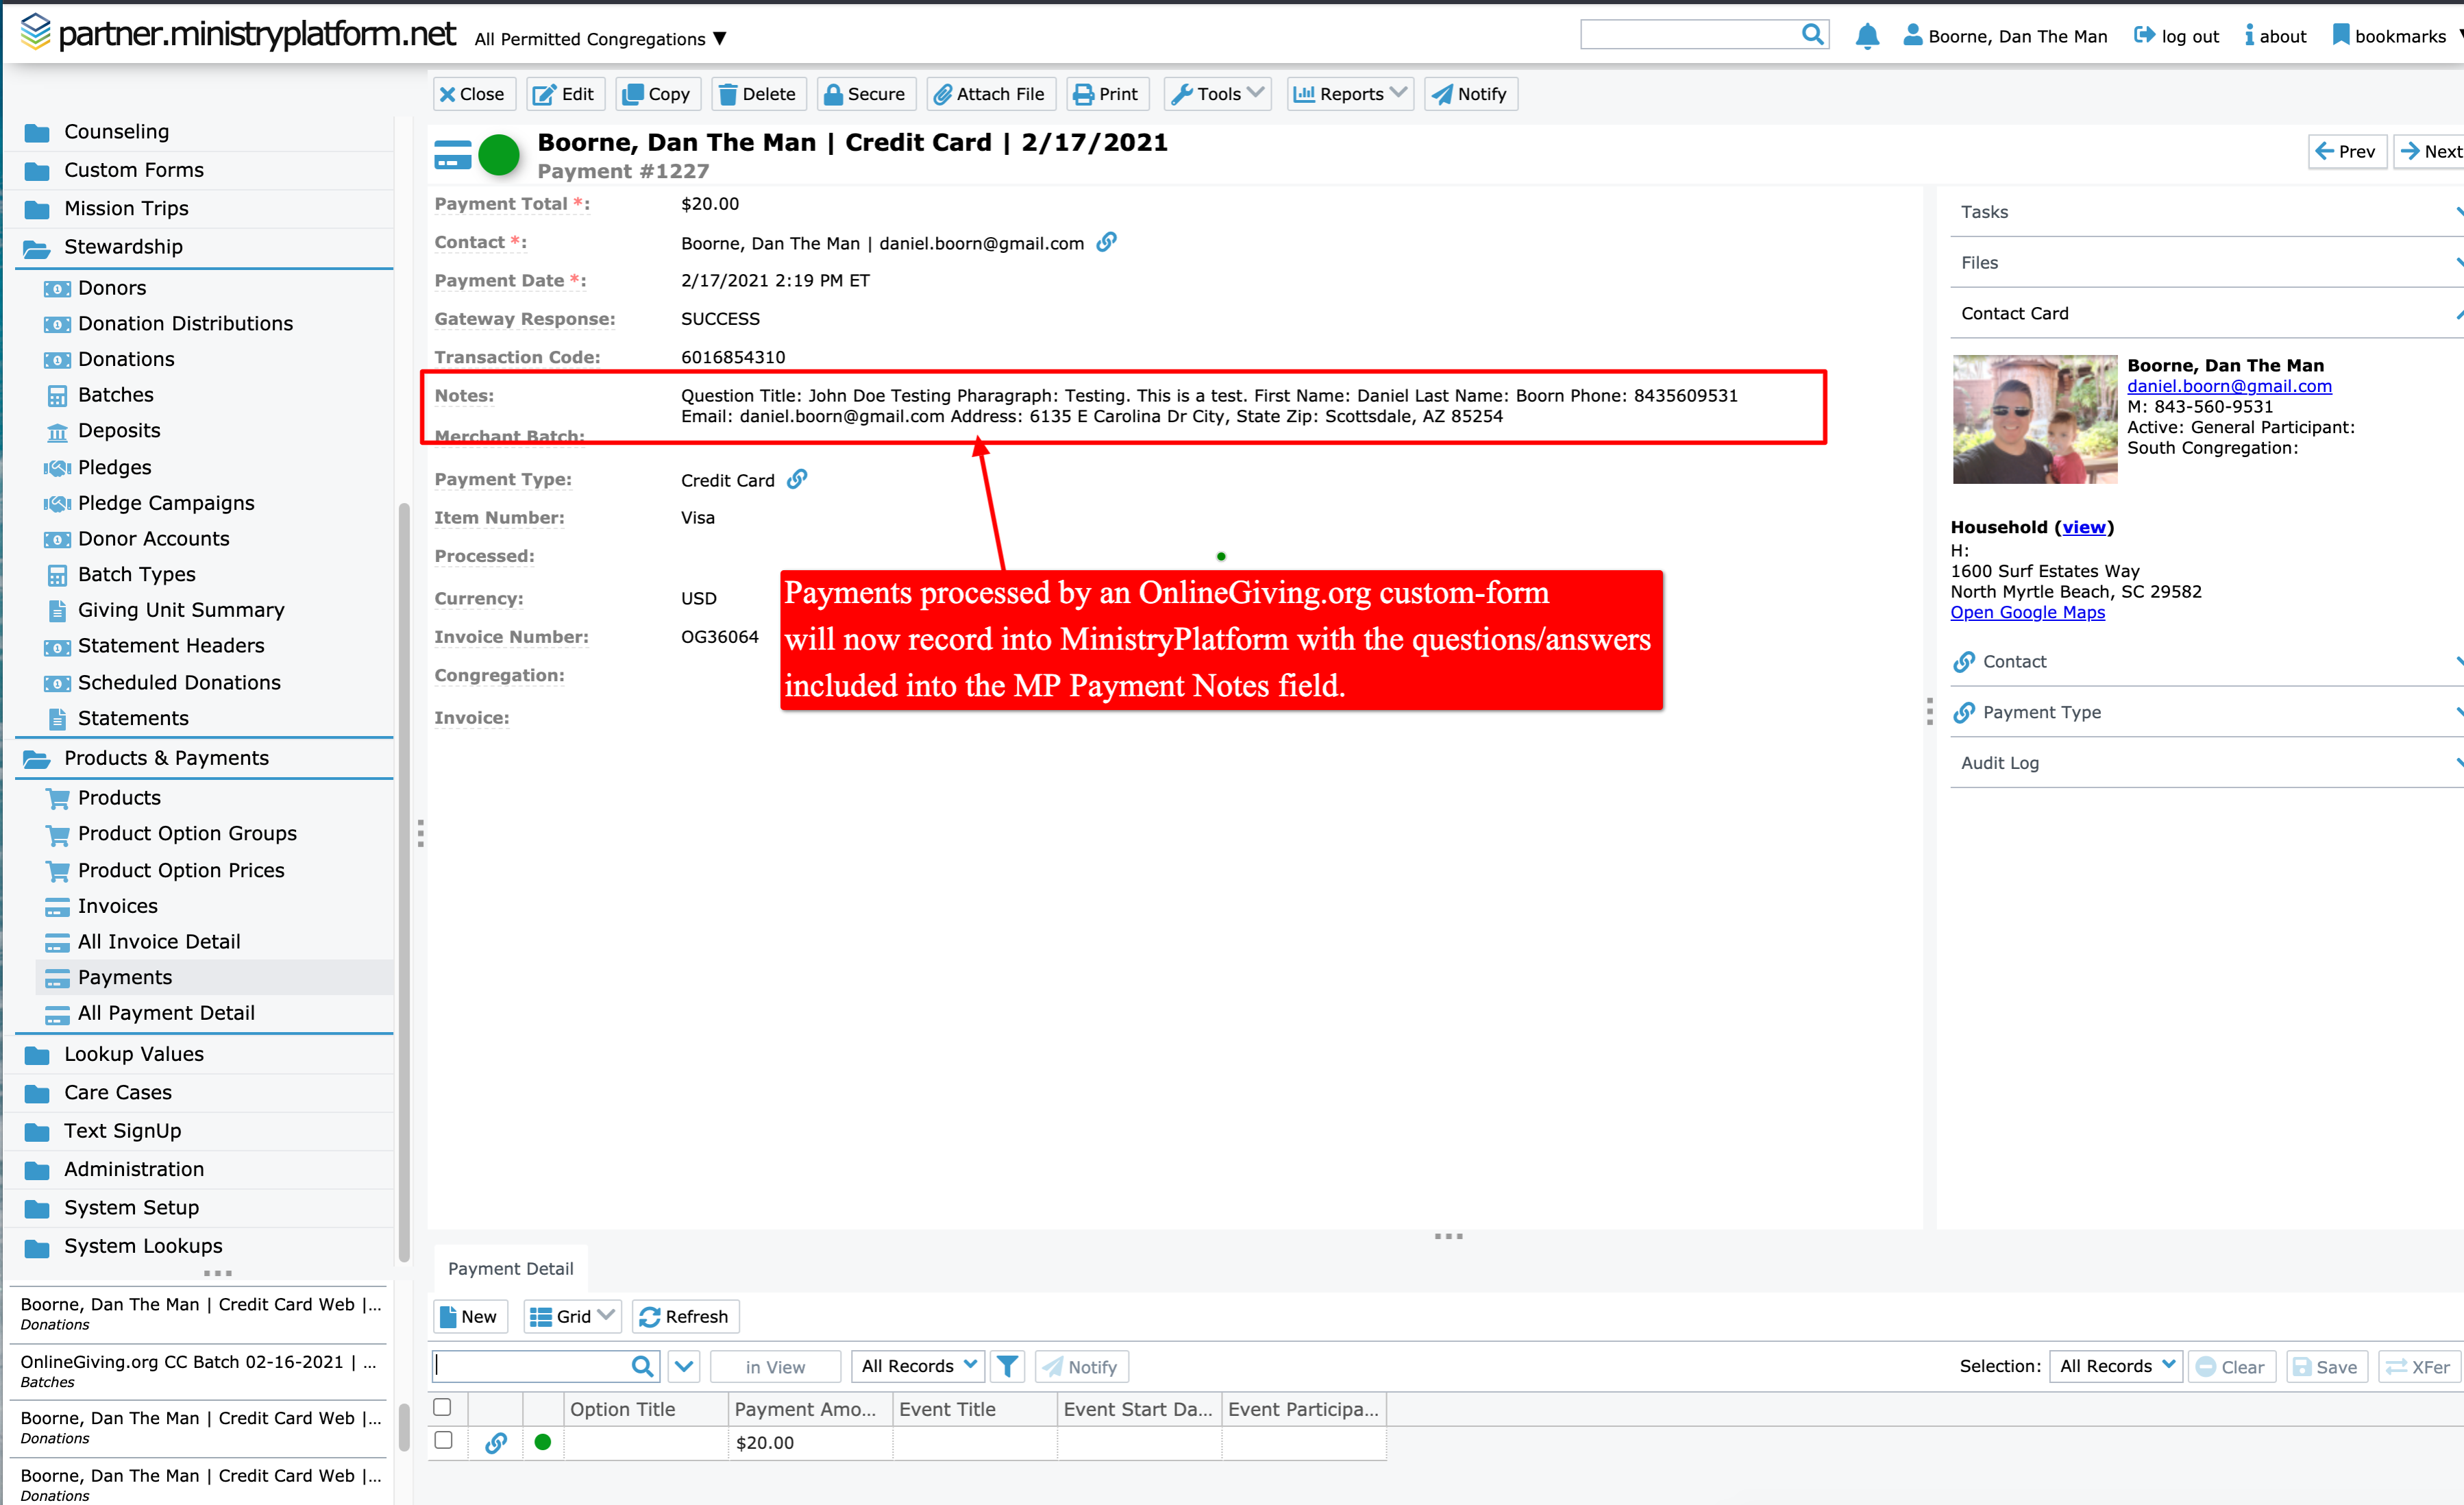Click the Payment Detail search magnifier
The height and width of the screenshot is (1505, 2464).
point(642,1366)
